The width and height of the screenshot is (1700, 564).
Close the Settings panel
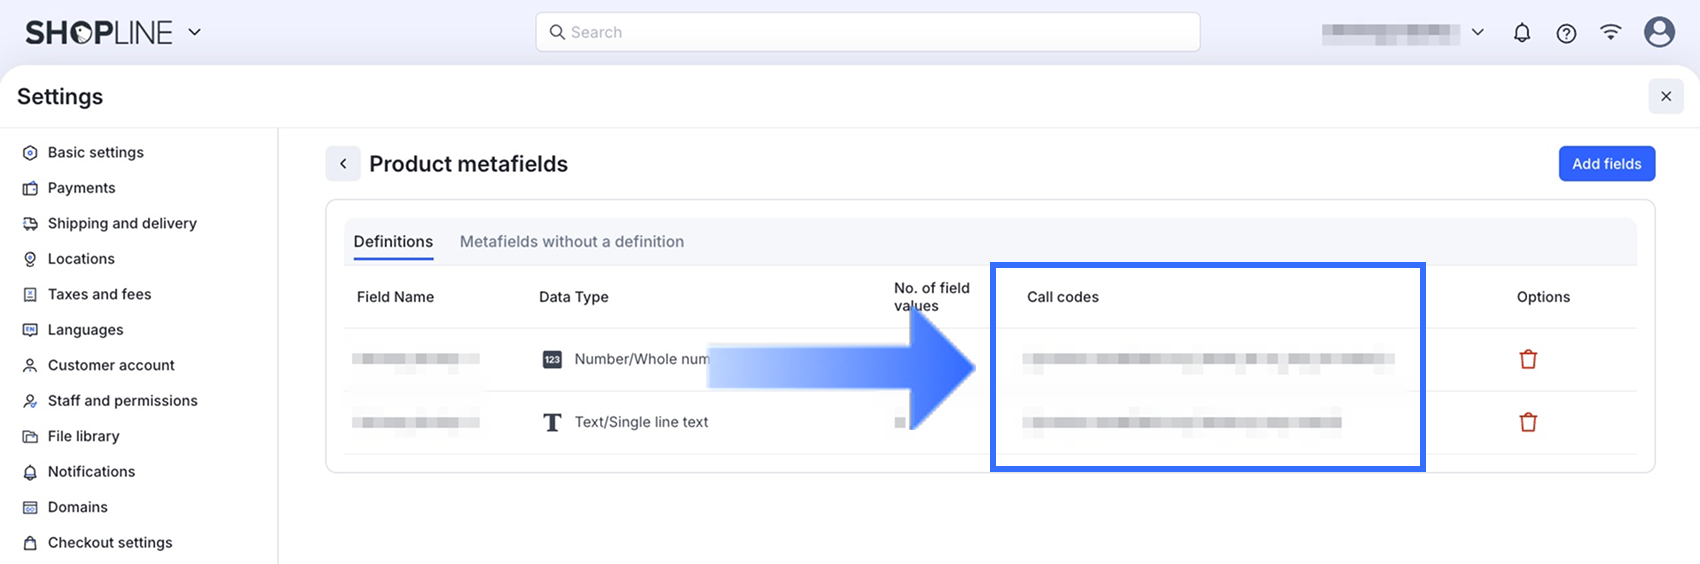tap(1665, 96)
